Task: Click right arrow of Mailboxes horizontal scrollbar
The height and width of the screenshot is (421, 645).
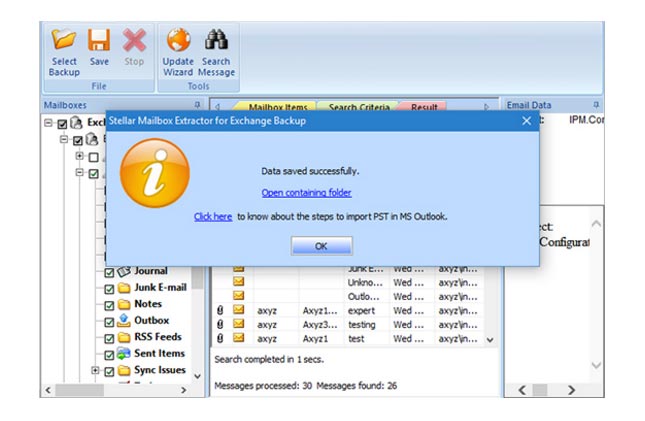Action: [x=184, y=390]
